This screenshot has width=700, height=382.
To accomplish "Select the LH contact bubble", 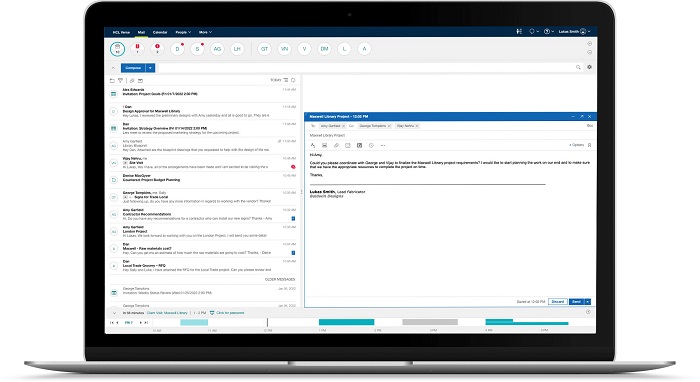I will coord(238,49).
